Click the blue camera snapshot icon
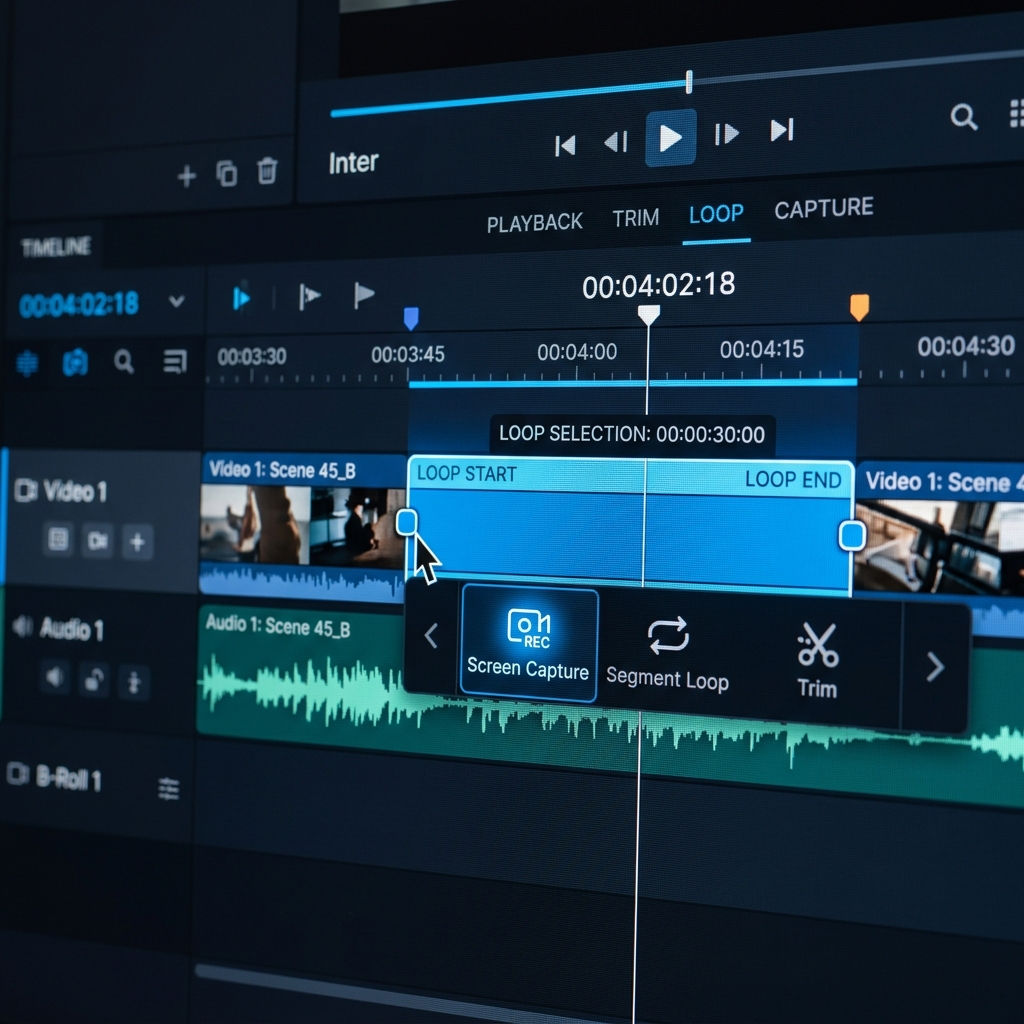 [x=75, y=362]
